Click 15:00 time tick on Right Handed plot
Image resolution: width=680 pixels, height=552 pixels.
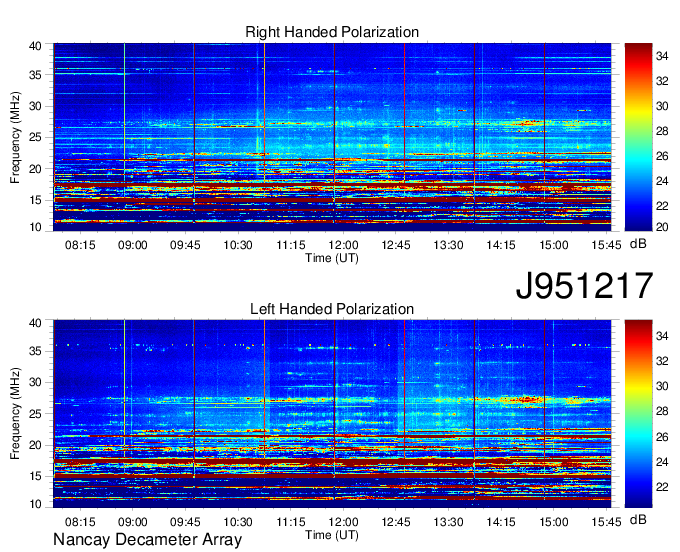pos(554,245)
